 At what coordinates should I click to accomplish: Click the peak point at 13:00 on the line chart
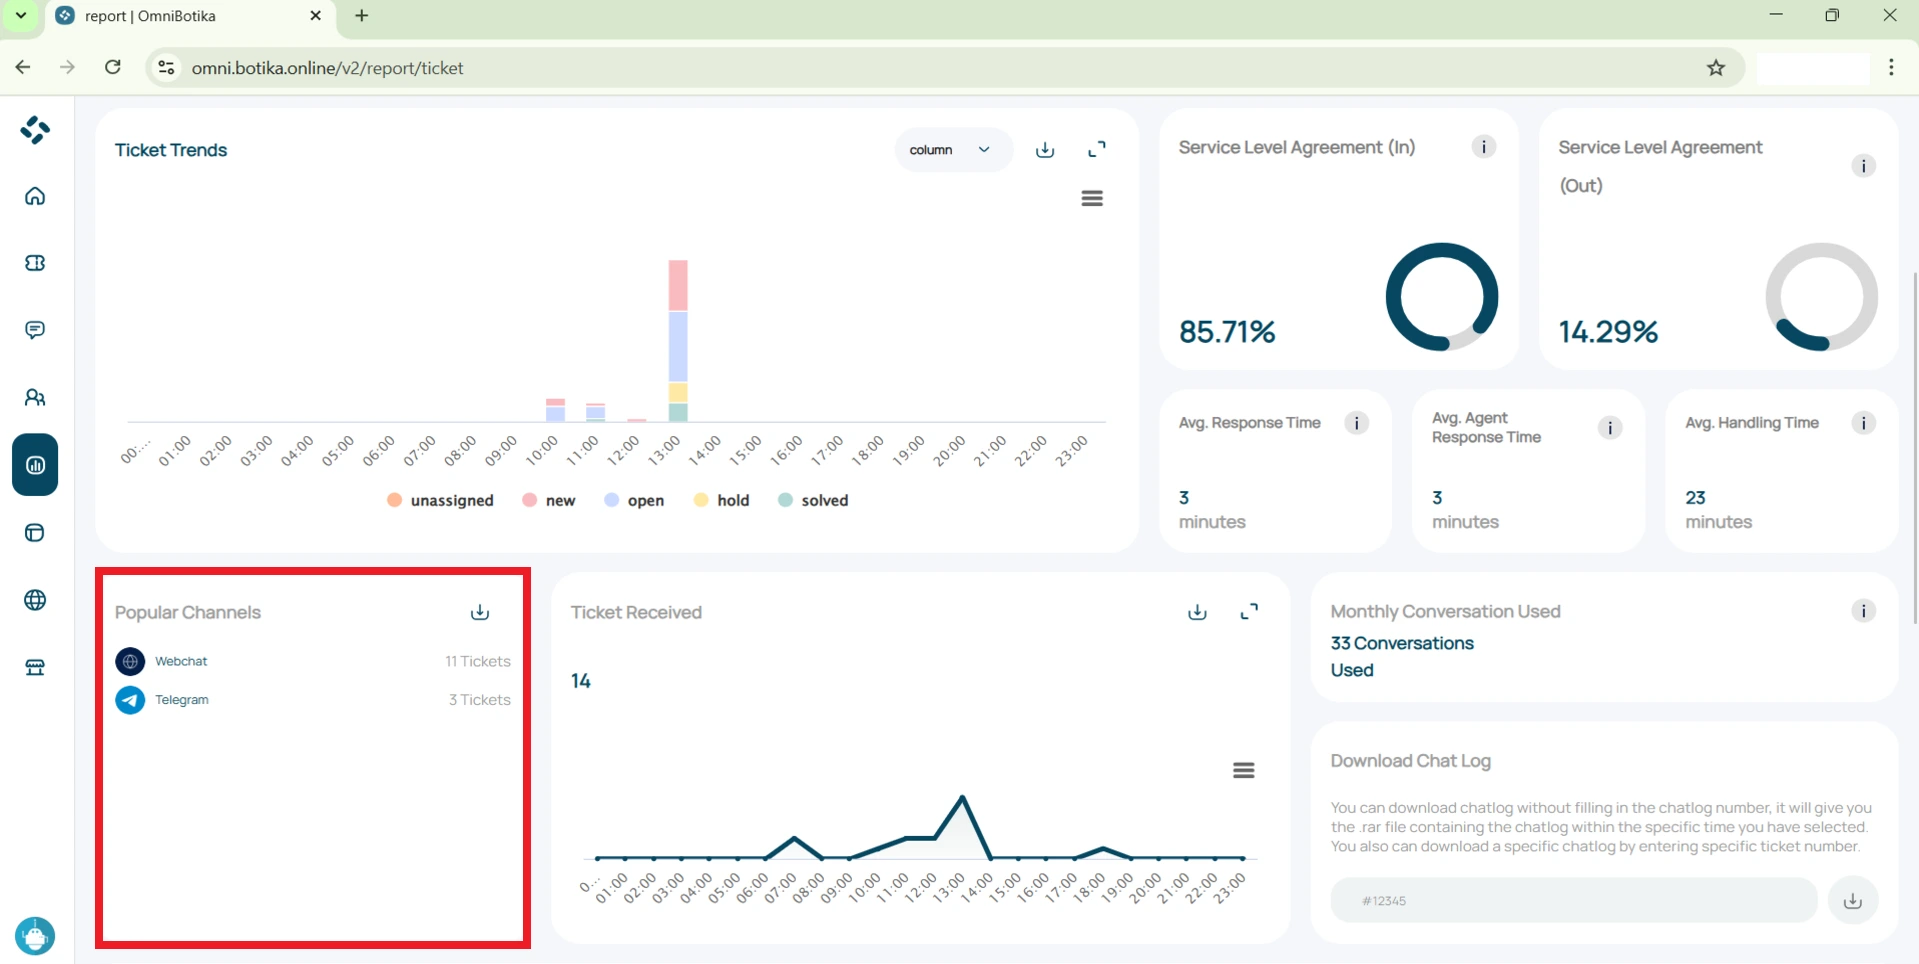(x=962, y=797)
